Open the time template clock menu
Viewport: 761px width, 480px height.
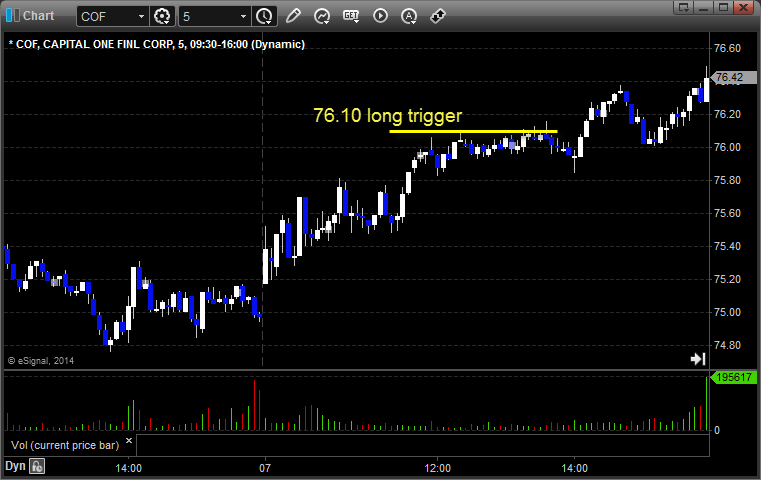[265, 16]
